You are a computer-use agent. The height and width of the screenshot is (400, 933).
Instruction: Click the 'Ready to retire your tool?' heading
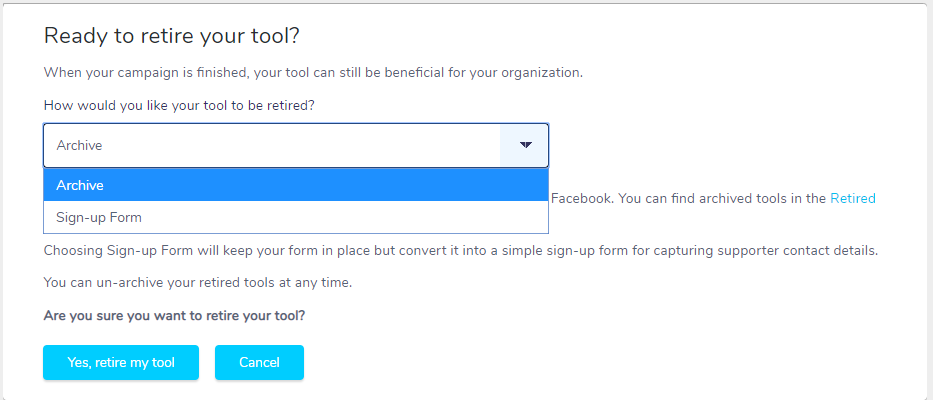coord(171,36)
